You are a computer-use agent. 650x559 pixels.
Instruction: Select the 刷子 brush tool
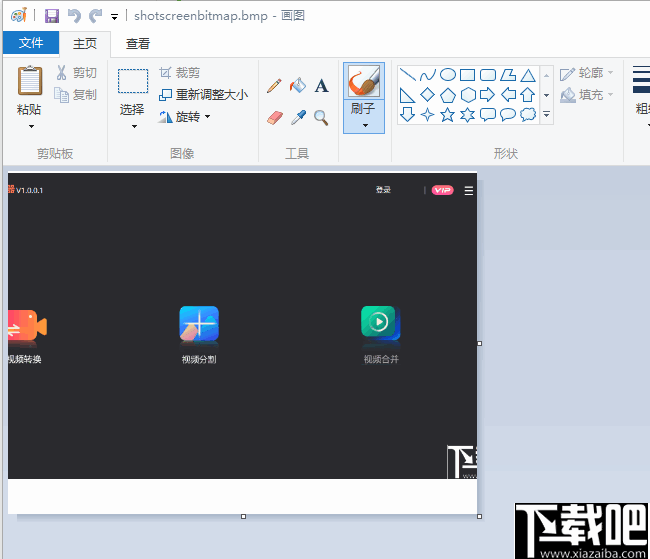[364, 81]
